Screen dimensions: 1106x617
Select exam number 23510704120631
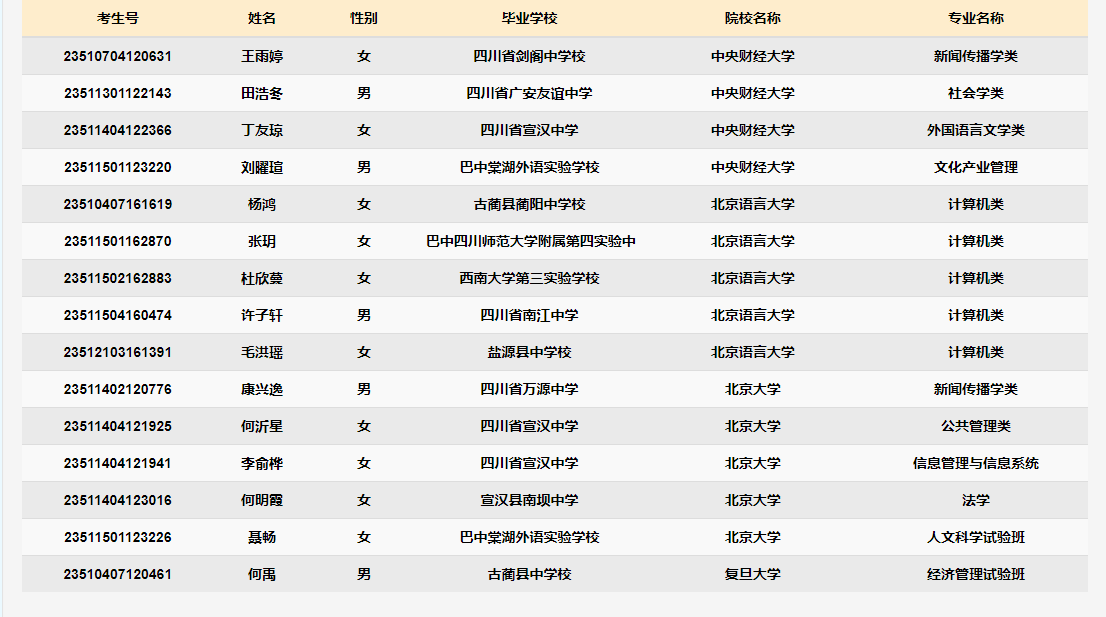tap(118, 56)
